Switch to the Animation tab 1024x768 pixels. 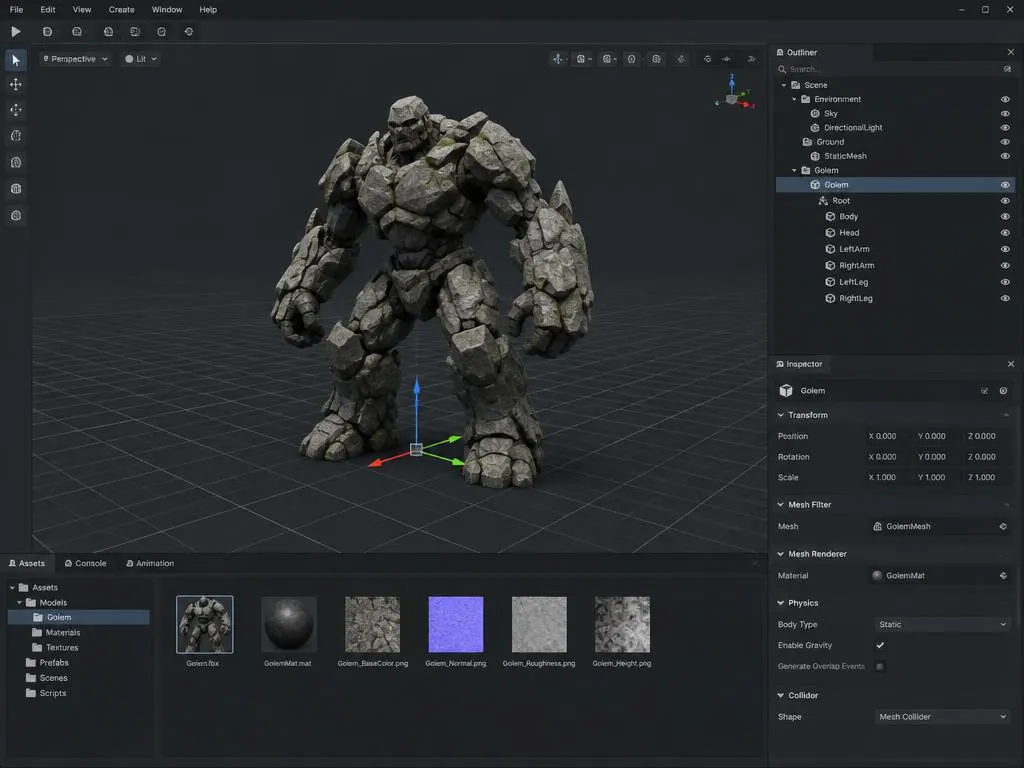150,563
